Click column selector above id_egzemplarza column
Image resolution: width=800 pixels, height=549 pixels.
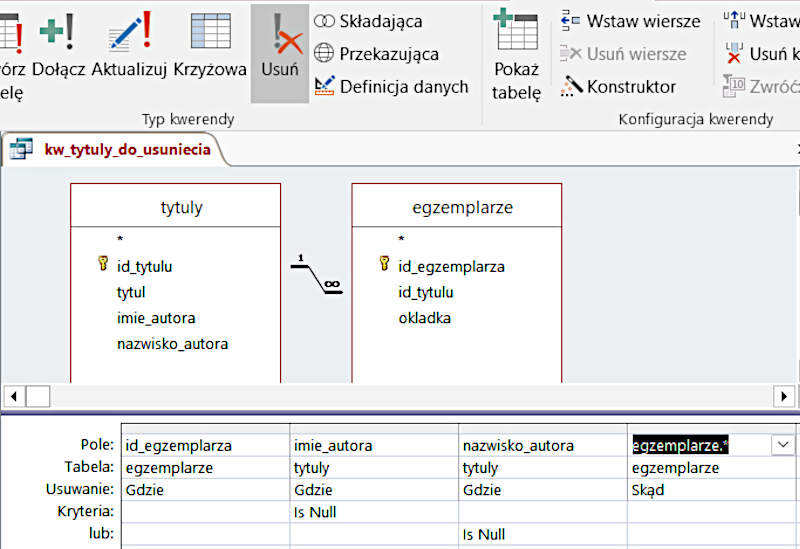point(206,429)
